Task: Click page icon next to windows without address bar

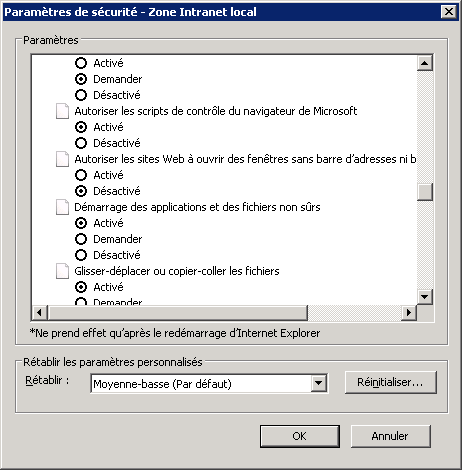Action: coord(62,159)
